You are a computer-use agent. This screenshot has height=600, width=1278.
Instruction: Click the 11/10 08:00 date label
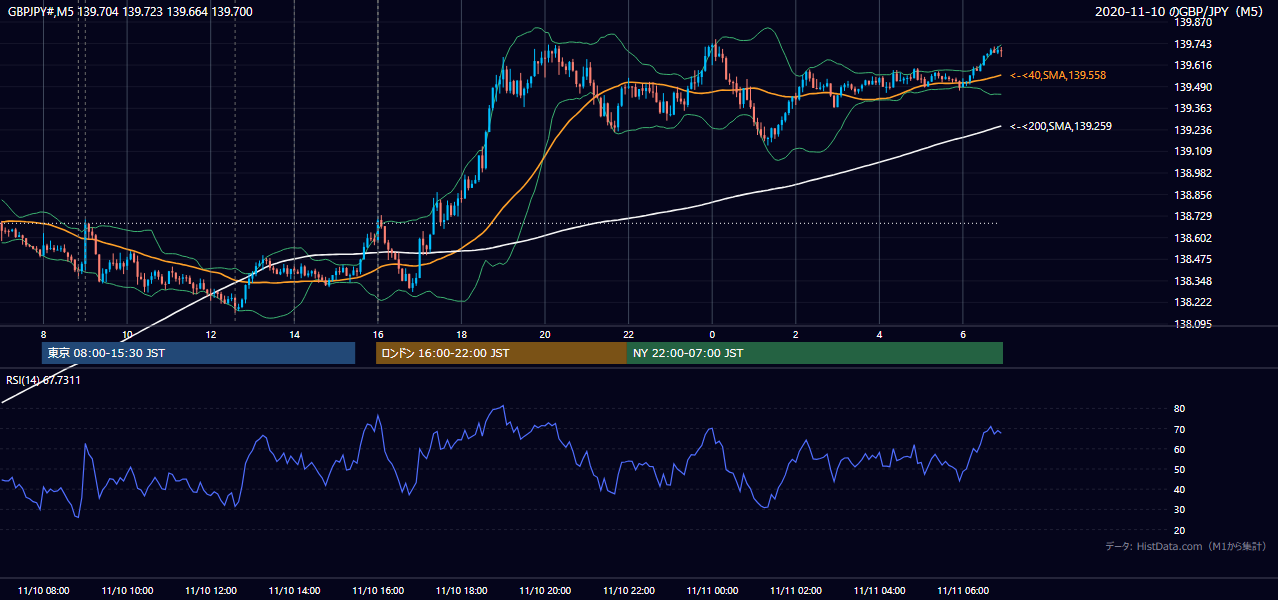(43, 591)
